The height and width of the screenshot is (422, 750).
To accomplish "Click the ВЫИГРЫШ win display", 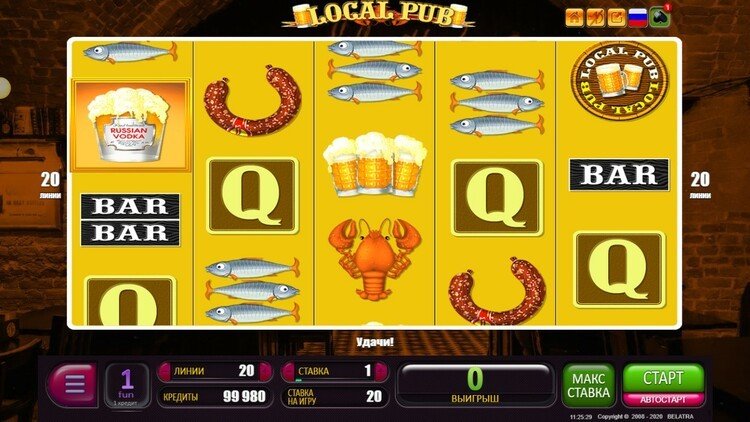I will click(x=475, y=384).
